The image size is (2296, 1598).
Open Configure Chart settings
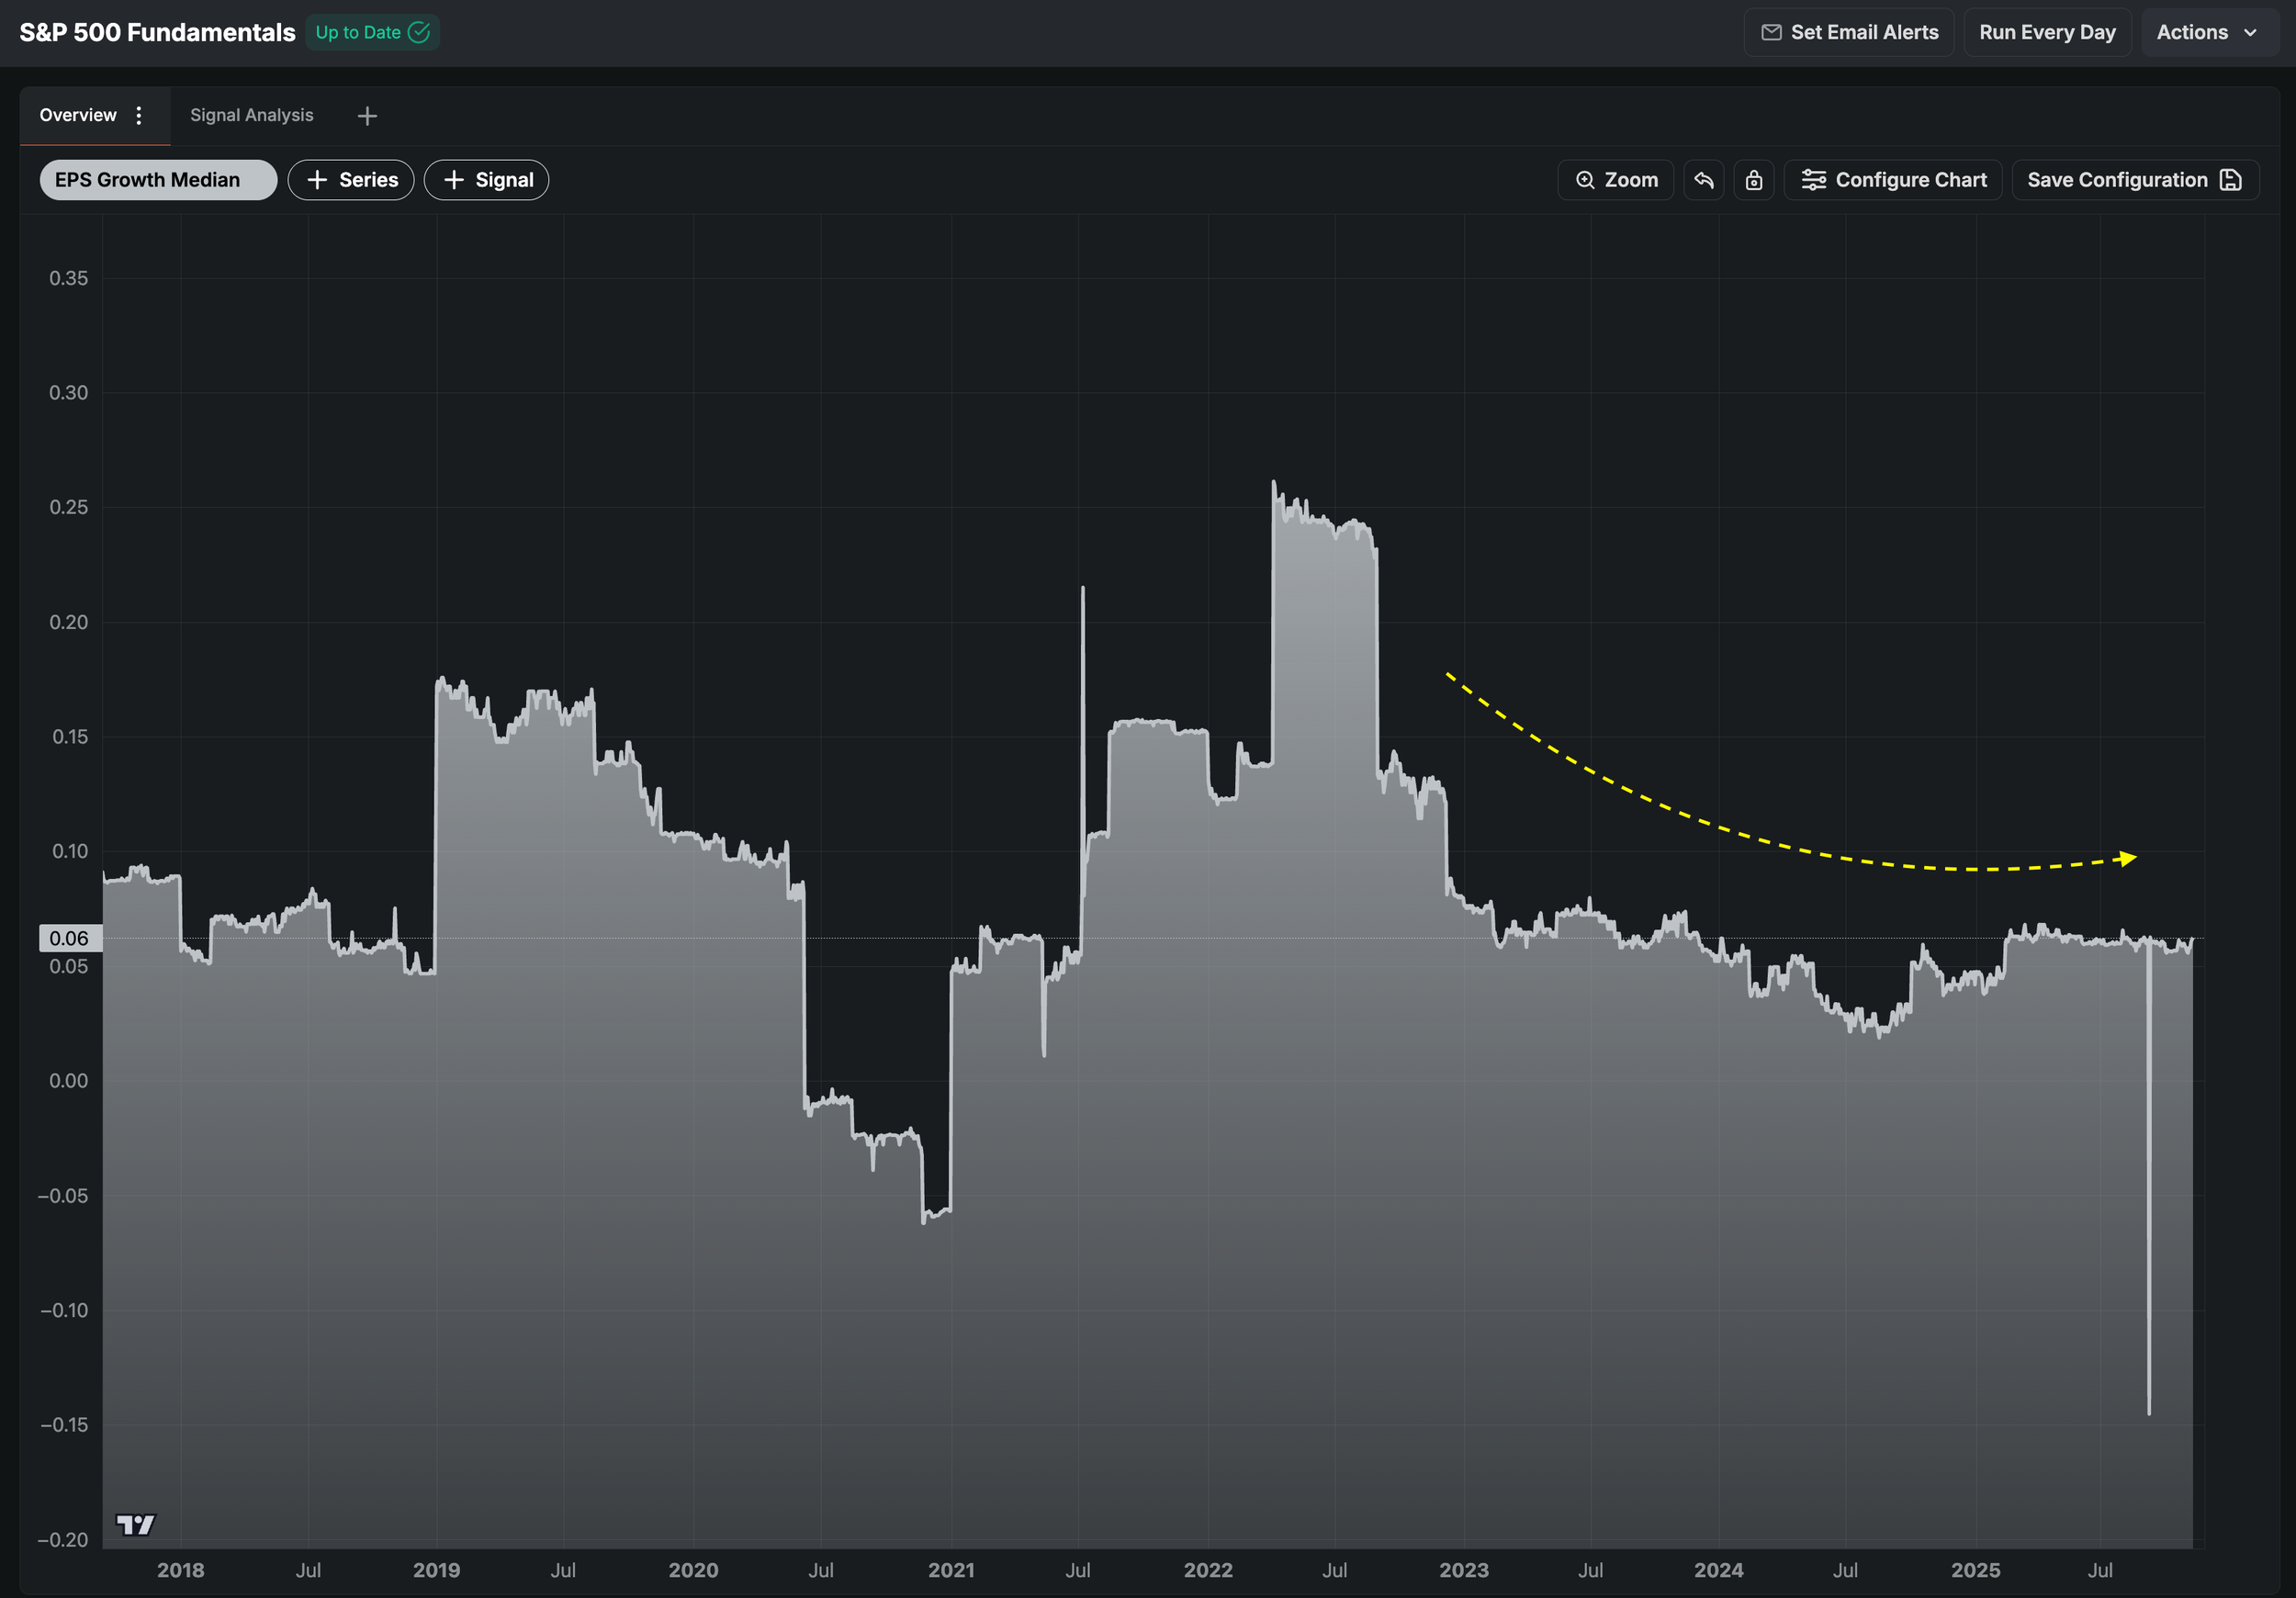click(x=1893, y=180)
